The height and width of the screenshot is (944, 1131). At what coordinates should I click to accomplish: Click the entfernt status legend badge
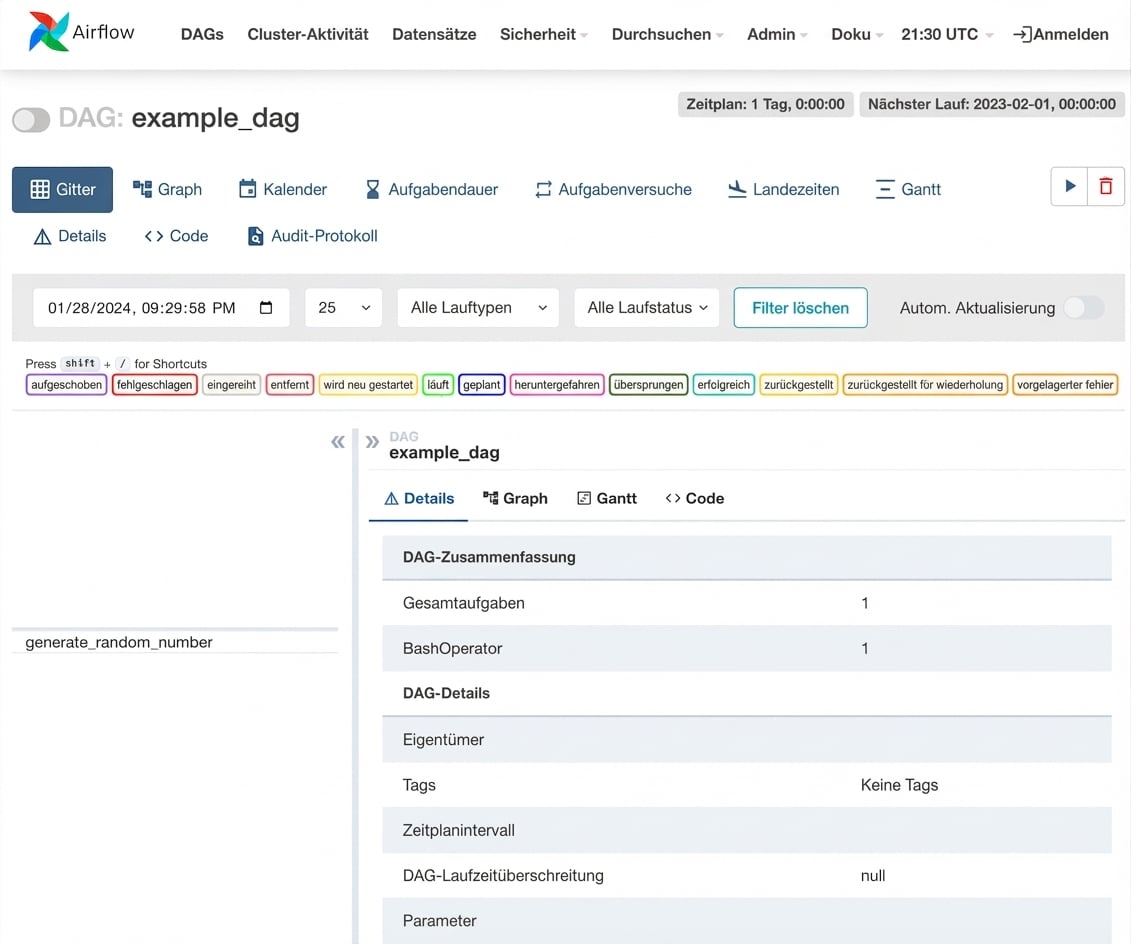pos(290,385)
